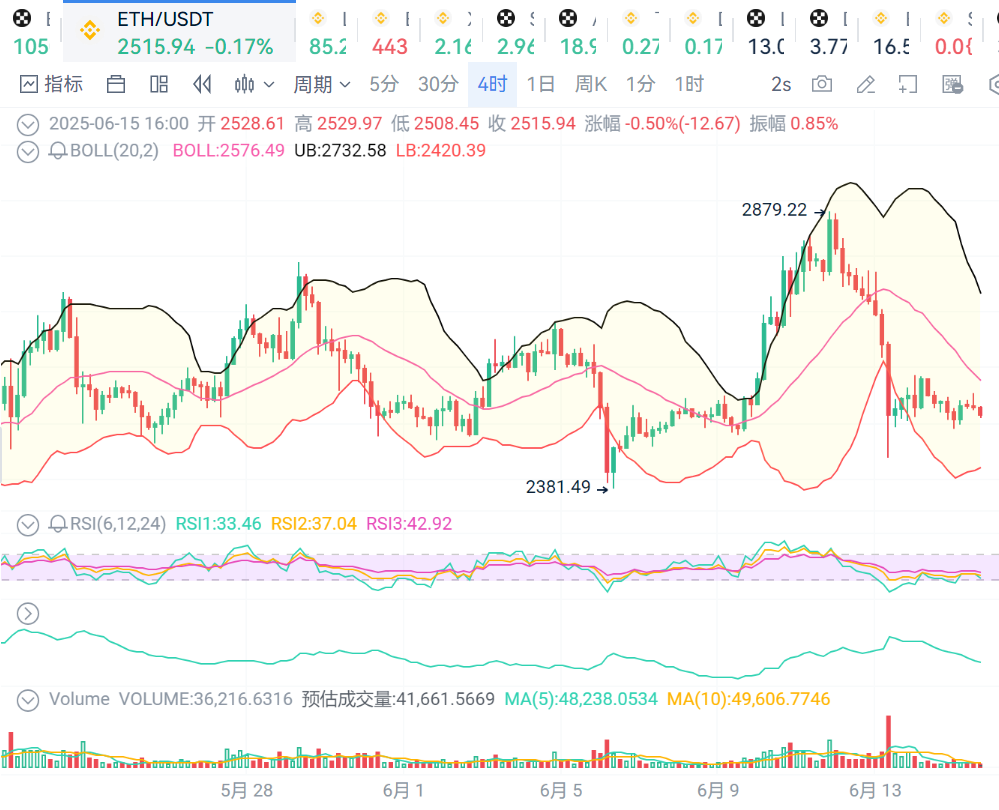The width and height of the screenshot is (999, 810).
Task: Open the candlestick chart type dropdown
Action: coord(254,84)
